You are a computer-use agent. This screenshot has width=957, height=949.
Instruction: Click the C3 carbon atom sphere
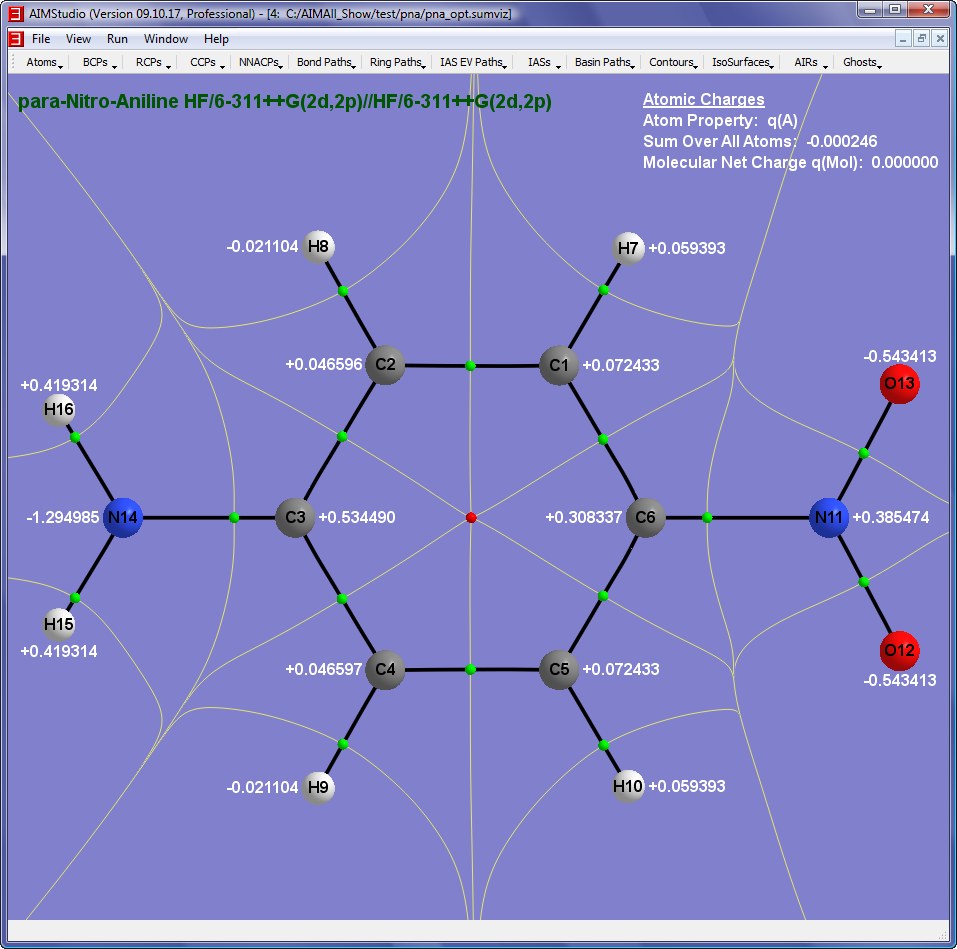point(295,518)
